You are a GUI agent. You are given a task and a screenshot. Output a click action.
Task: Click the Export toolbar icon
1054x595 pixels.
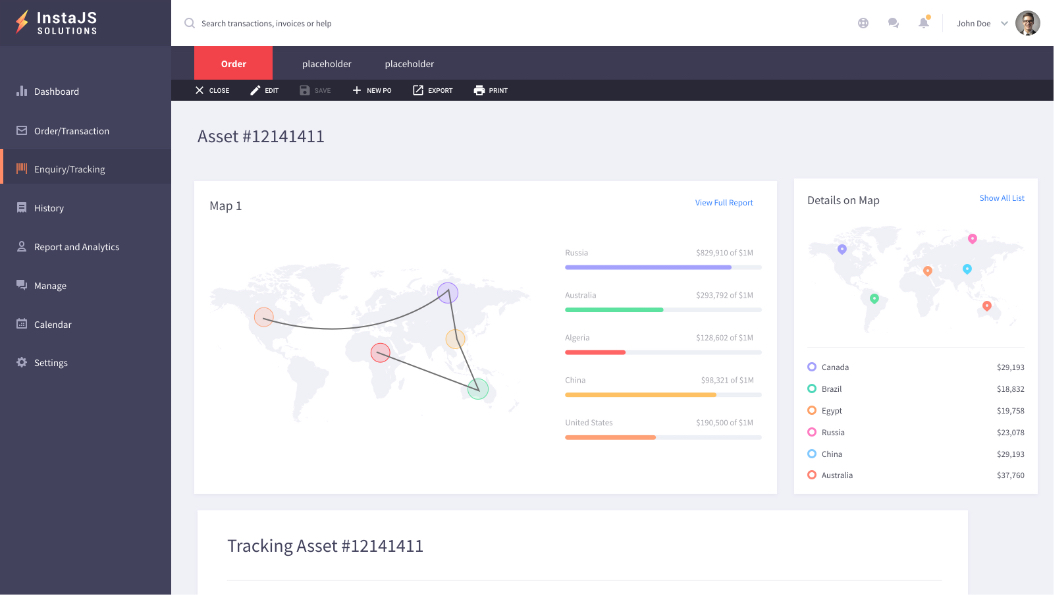pyautogui.click(x=419, y=90)
